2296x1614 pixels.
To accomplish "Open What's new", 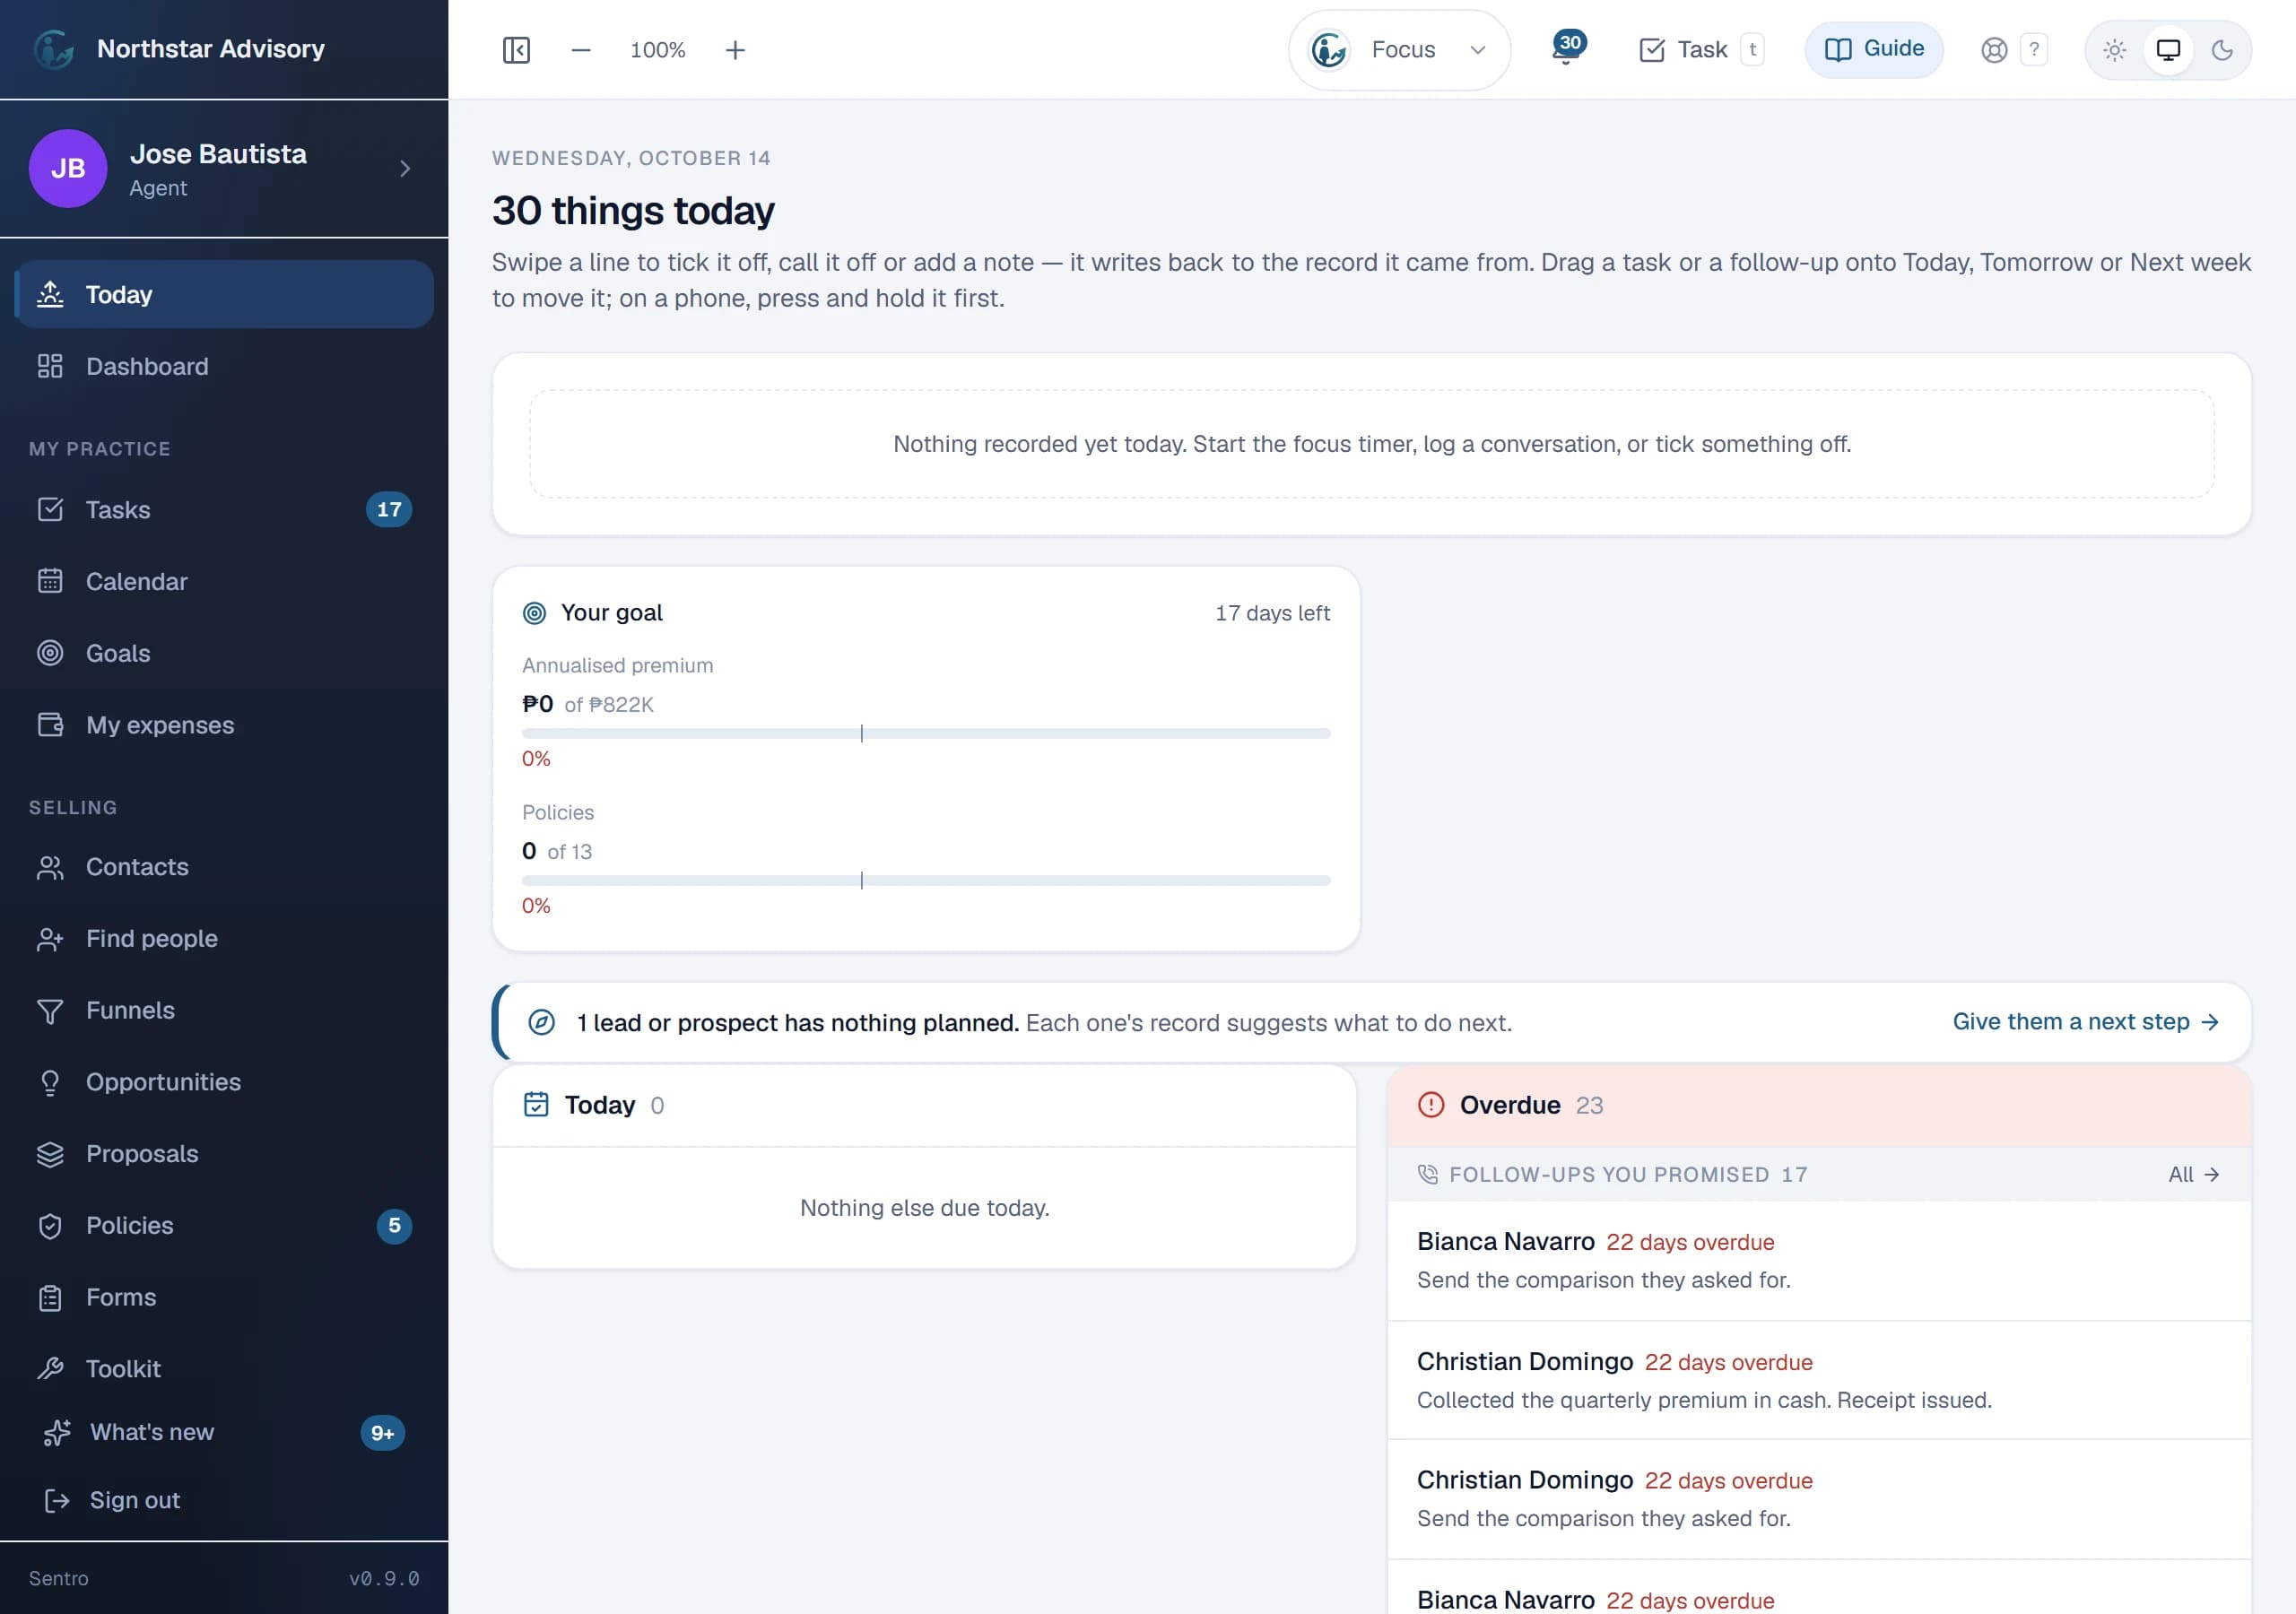I will [224, 1433].
